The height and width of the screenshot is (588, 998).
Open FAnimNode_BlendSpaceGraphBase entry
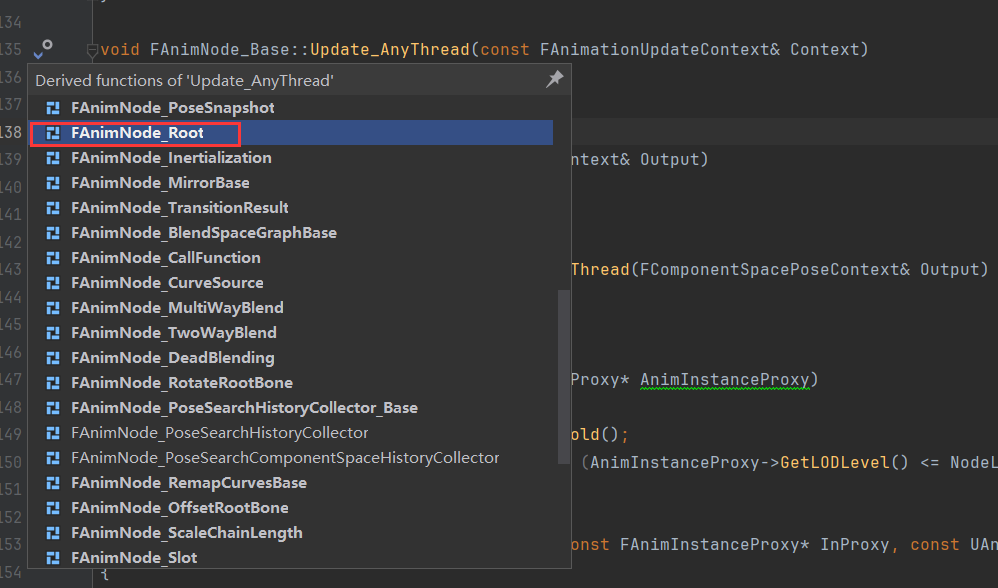(x=203, y=233)
